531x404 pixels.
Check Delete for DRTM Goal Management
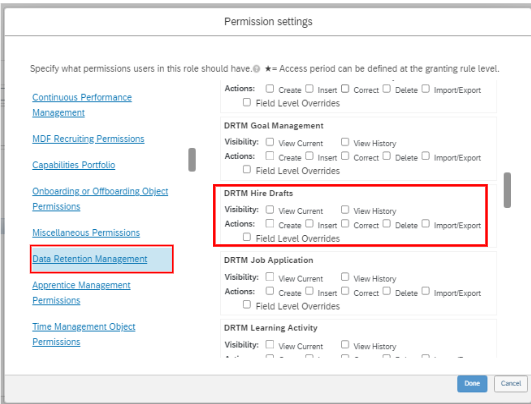[x=386, y=156]
